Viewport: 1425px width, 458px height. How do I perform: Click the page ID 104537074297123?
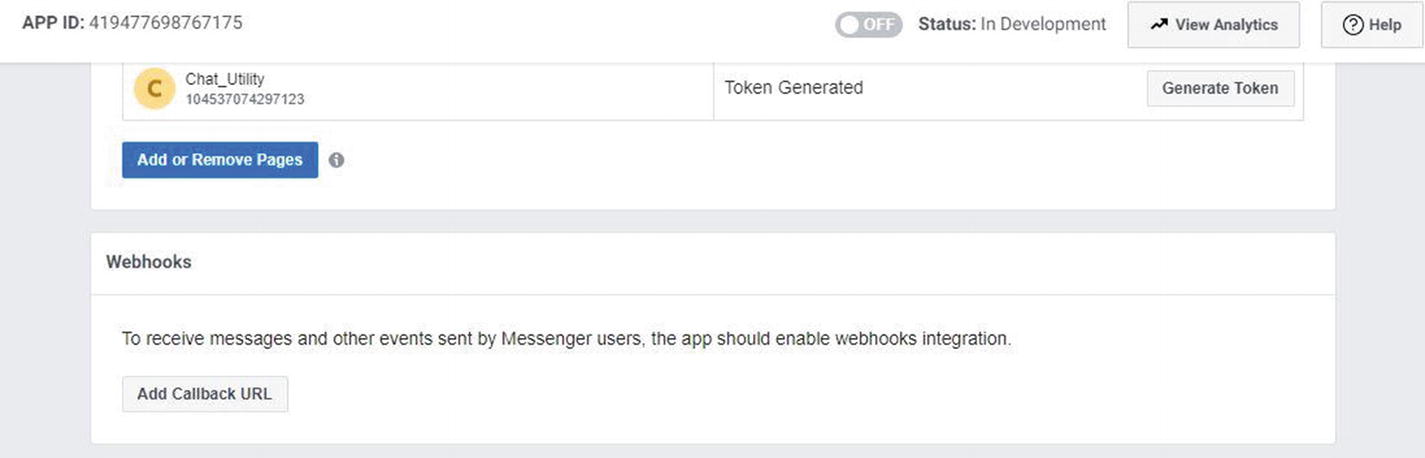[245, 100]
